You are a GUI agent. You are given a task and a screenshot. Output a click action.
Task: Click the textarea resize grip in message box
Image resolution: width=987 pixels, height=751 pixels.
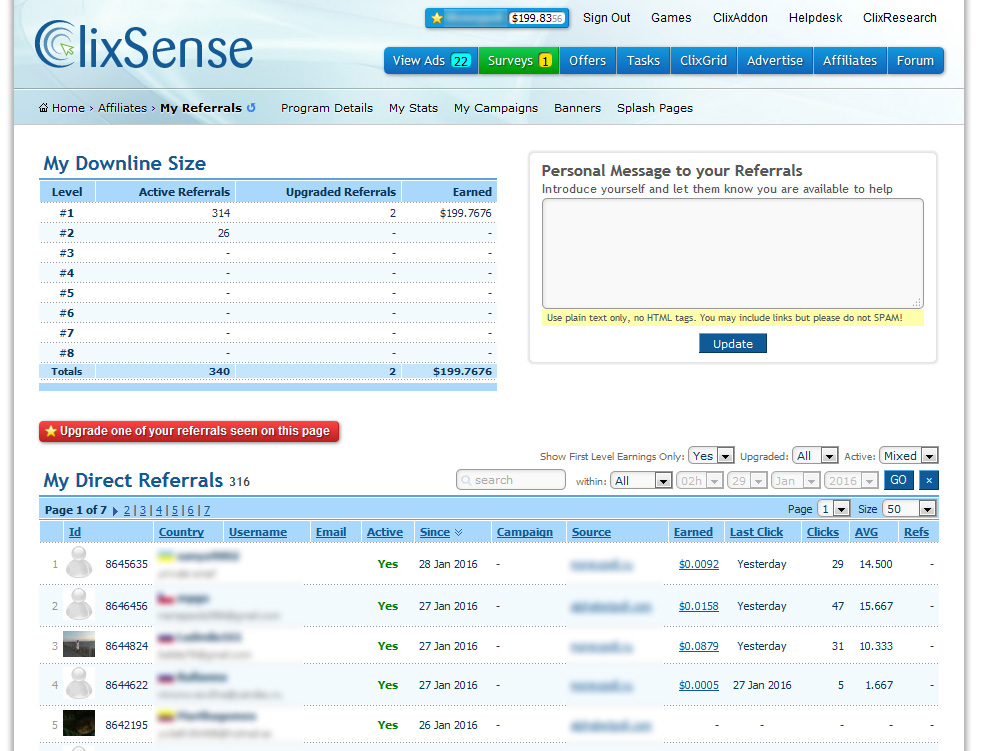click(x=917, y=303)
